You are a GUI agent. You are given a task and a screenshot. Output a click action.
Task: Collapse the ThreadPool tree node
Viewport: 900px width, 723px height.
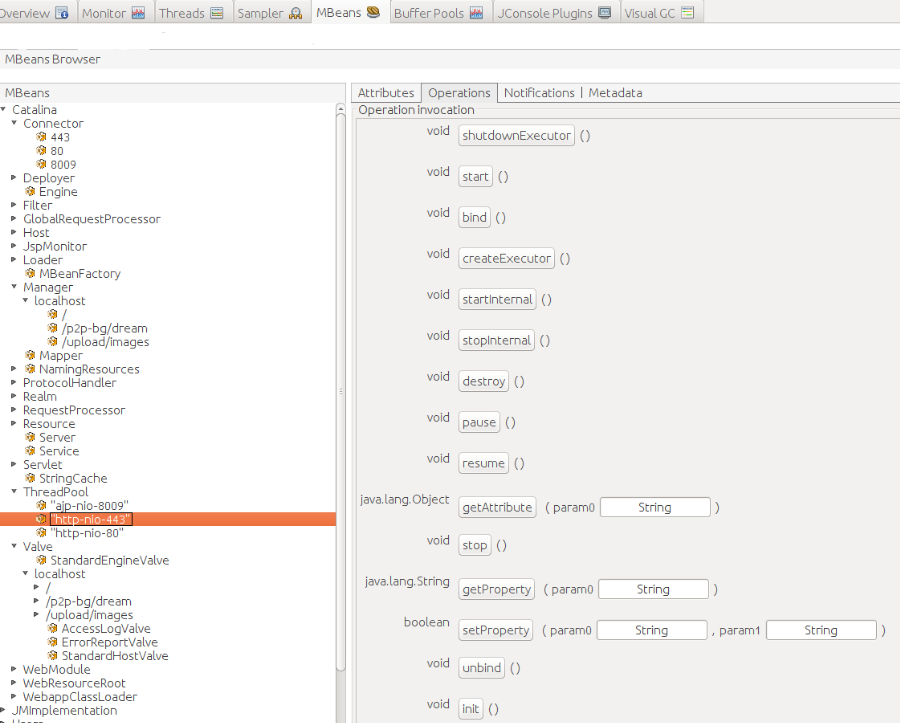(14, 492)
